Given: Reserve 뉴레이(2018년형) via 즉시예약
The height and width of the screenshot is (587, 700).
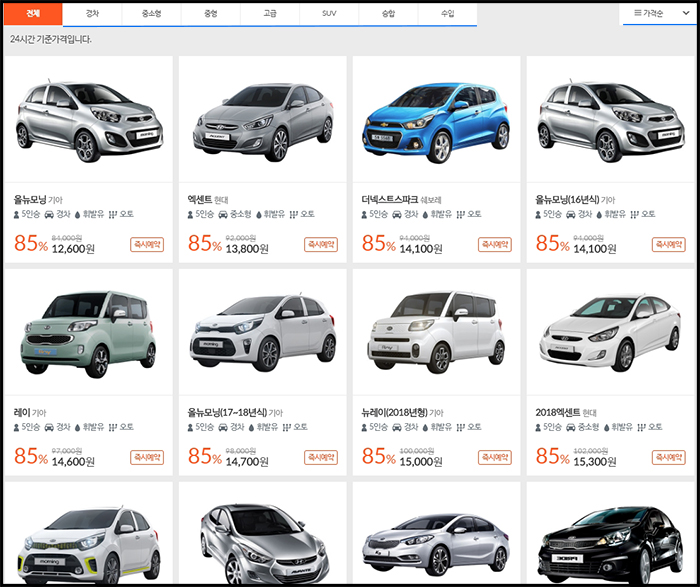Looking at the screenshot, I should tap(495, 458).
